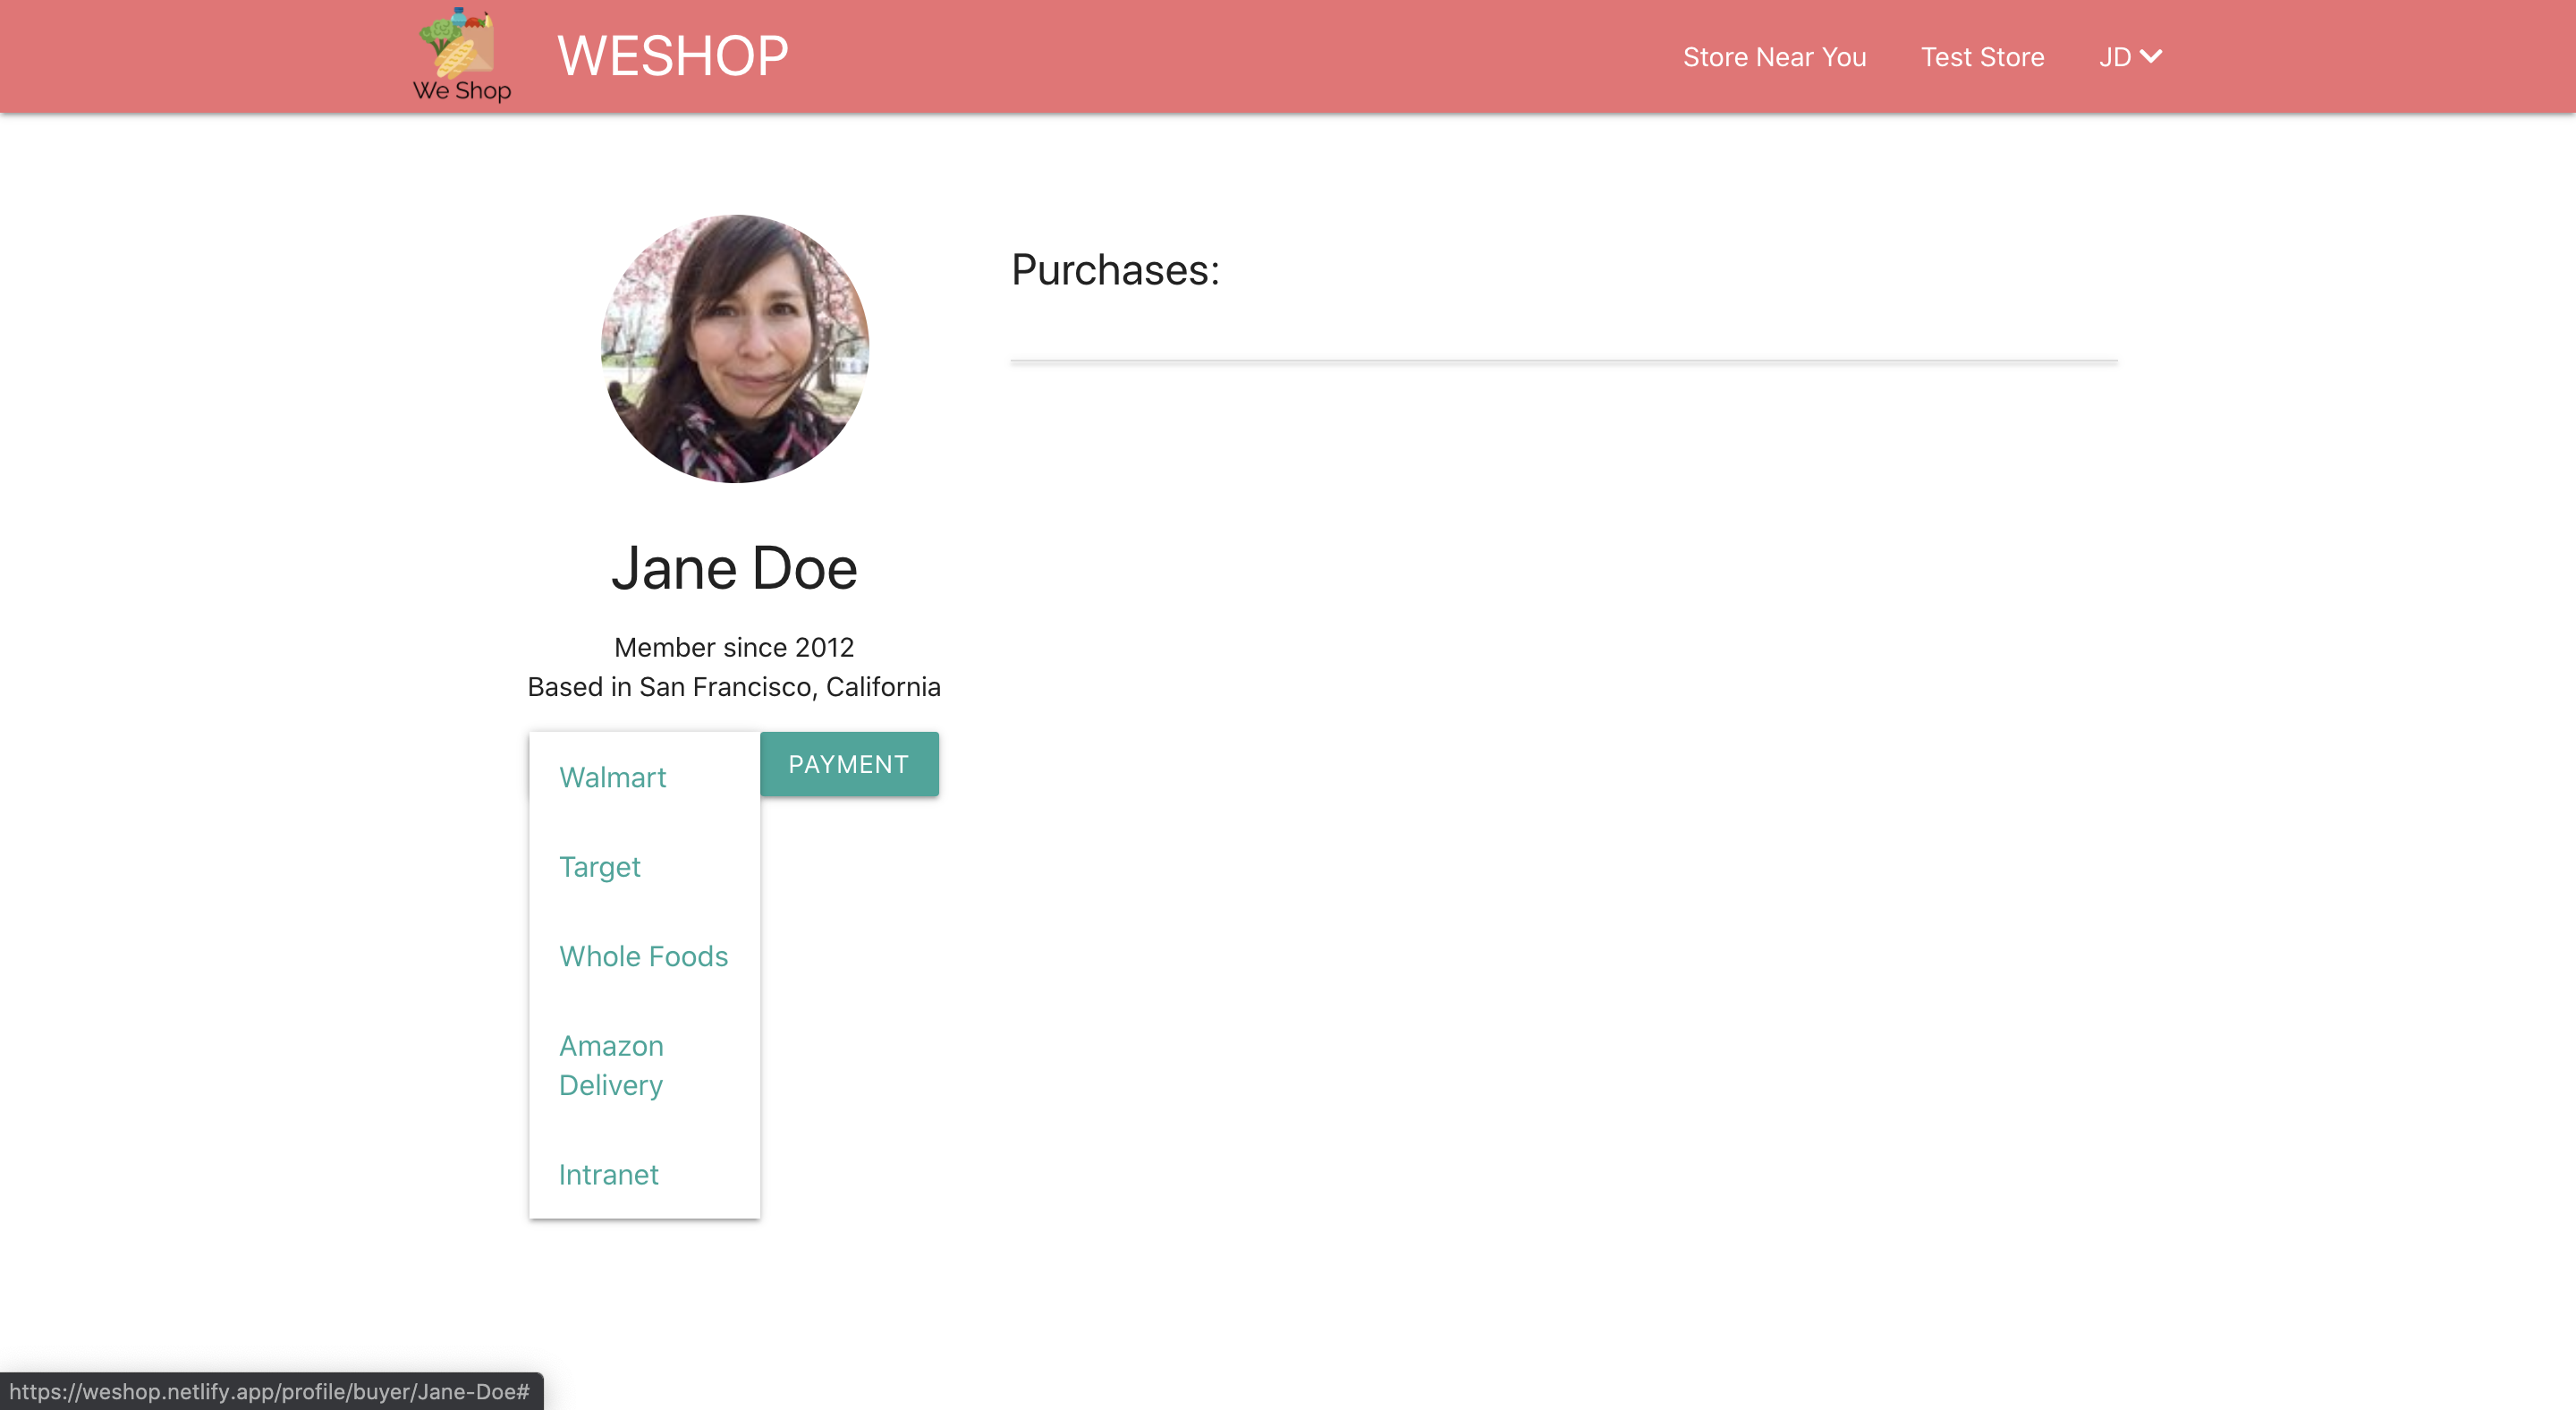Click the URL preview in status bar
2576x1410 pixels.
point(270,1391)
